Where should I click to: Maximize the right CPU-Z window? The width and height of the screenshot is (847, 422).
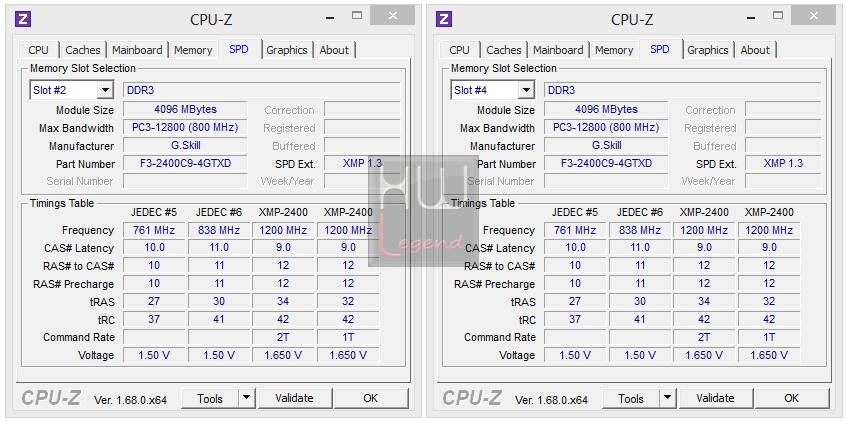coord(778,16)
